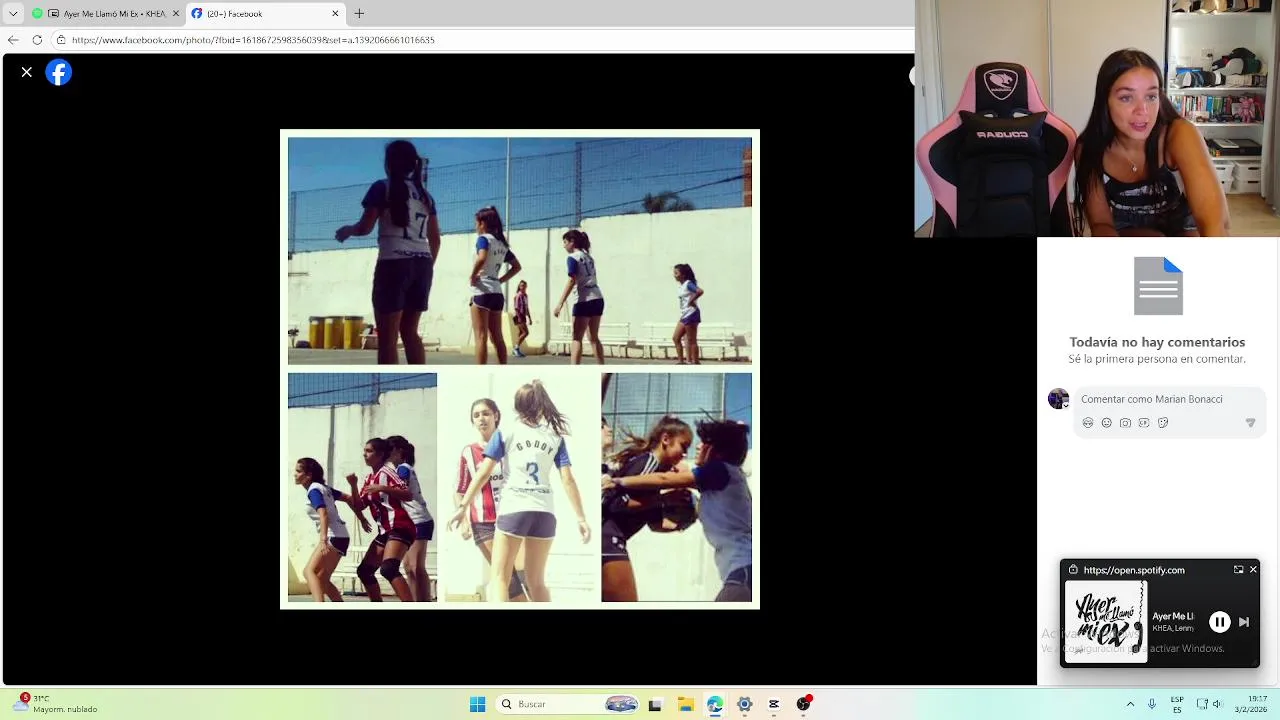The height and width of the screenshot is (720, 1280).
Task: Skip to next track in mini player
Action: (1244, 622)
